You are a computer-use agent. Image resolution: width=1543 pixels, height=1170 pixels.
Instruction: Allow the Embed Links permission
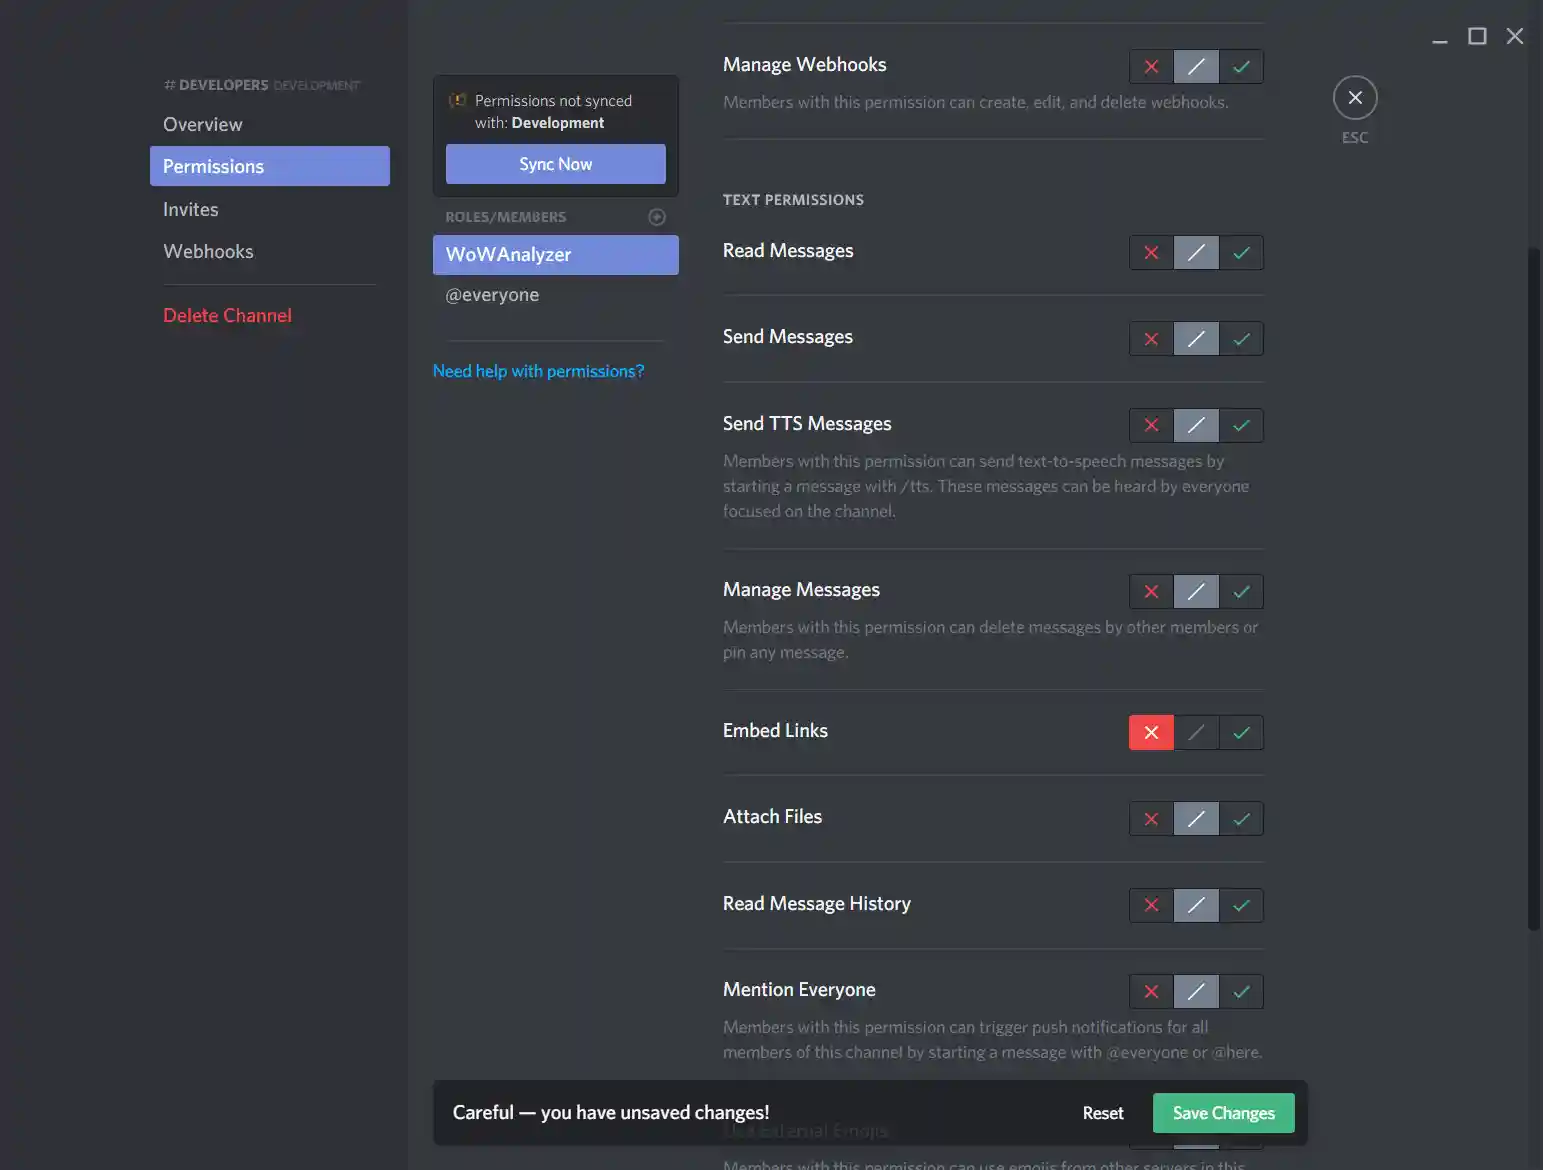point(1241,733)
